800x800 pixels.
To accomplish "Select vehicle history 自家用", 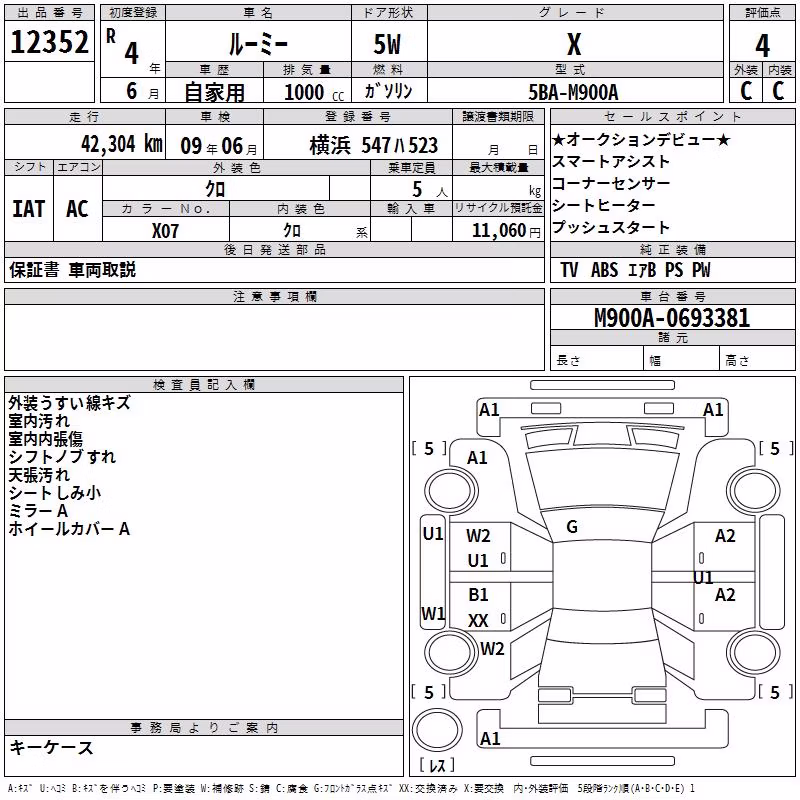I will tap(214, 92).
